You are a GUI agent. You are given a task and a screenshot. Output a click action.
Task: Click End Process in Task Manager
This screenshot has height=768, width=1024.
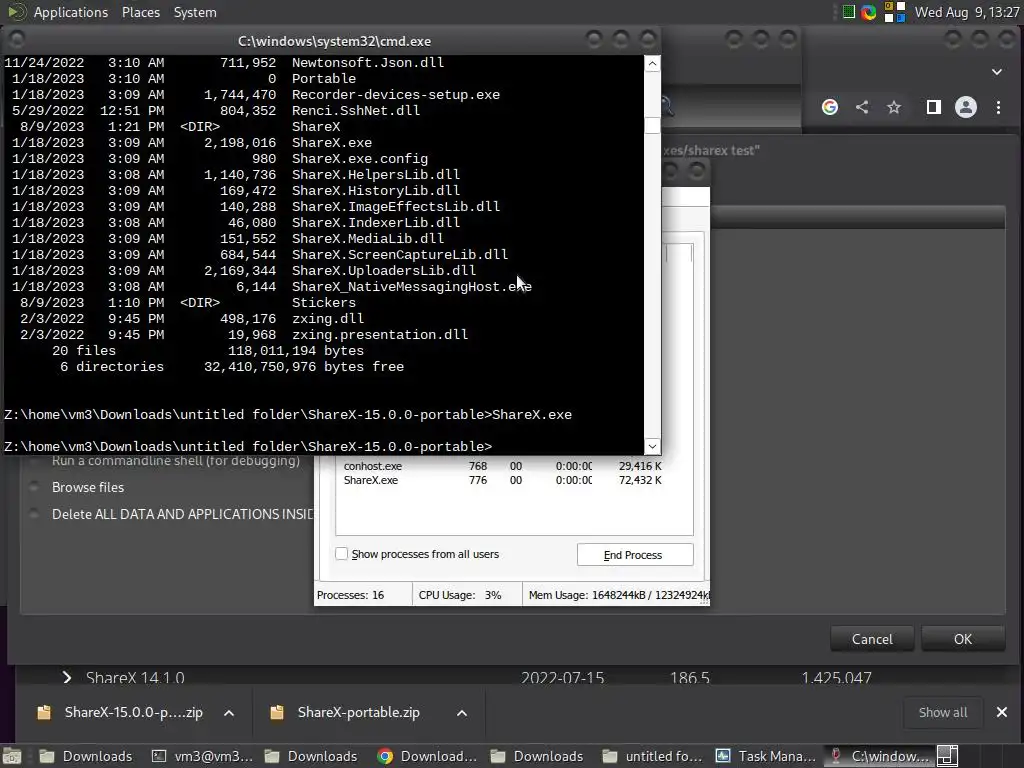coord(635,554)
